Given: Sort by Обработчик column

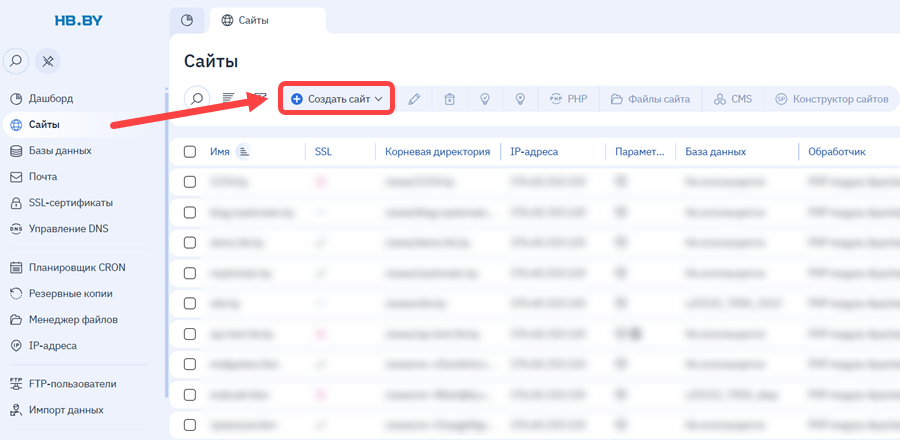Looking at the screenshot, I should [837, 152].
